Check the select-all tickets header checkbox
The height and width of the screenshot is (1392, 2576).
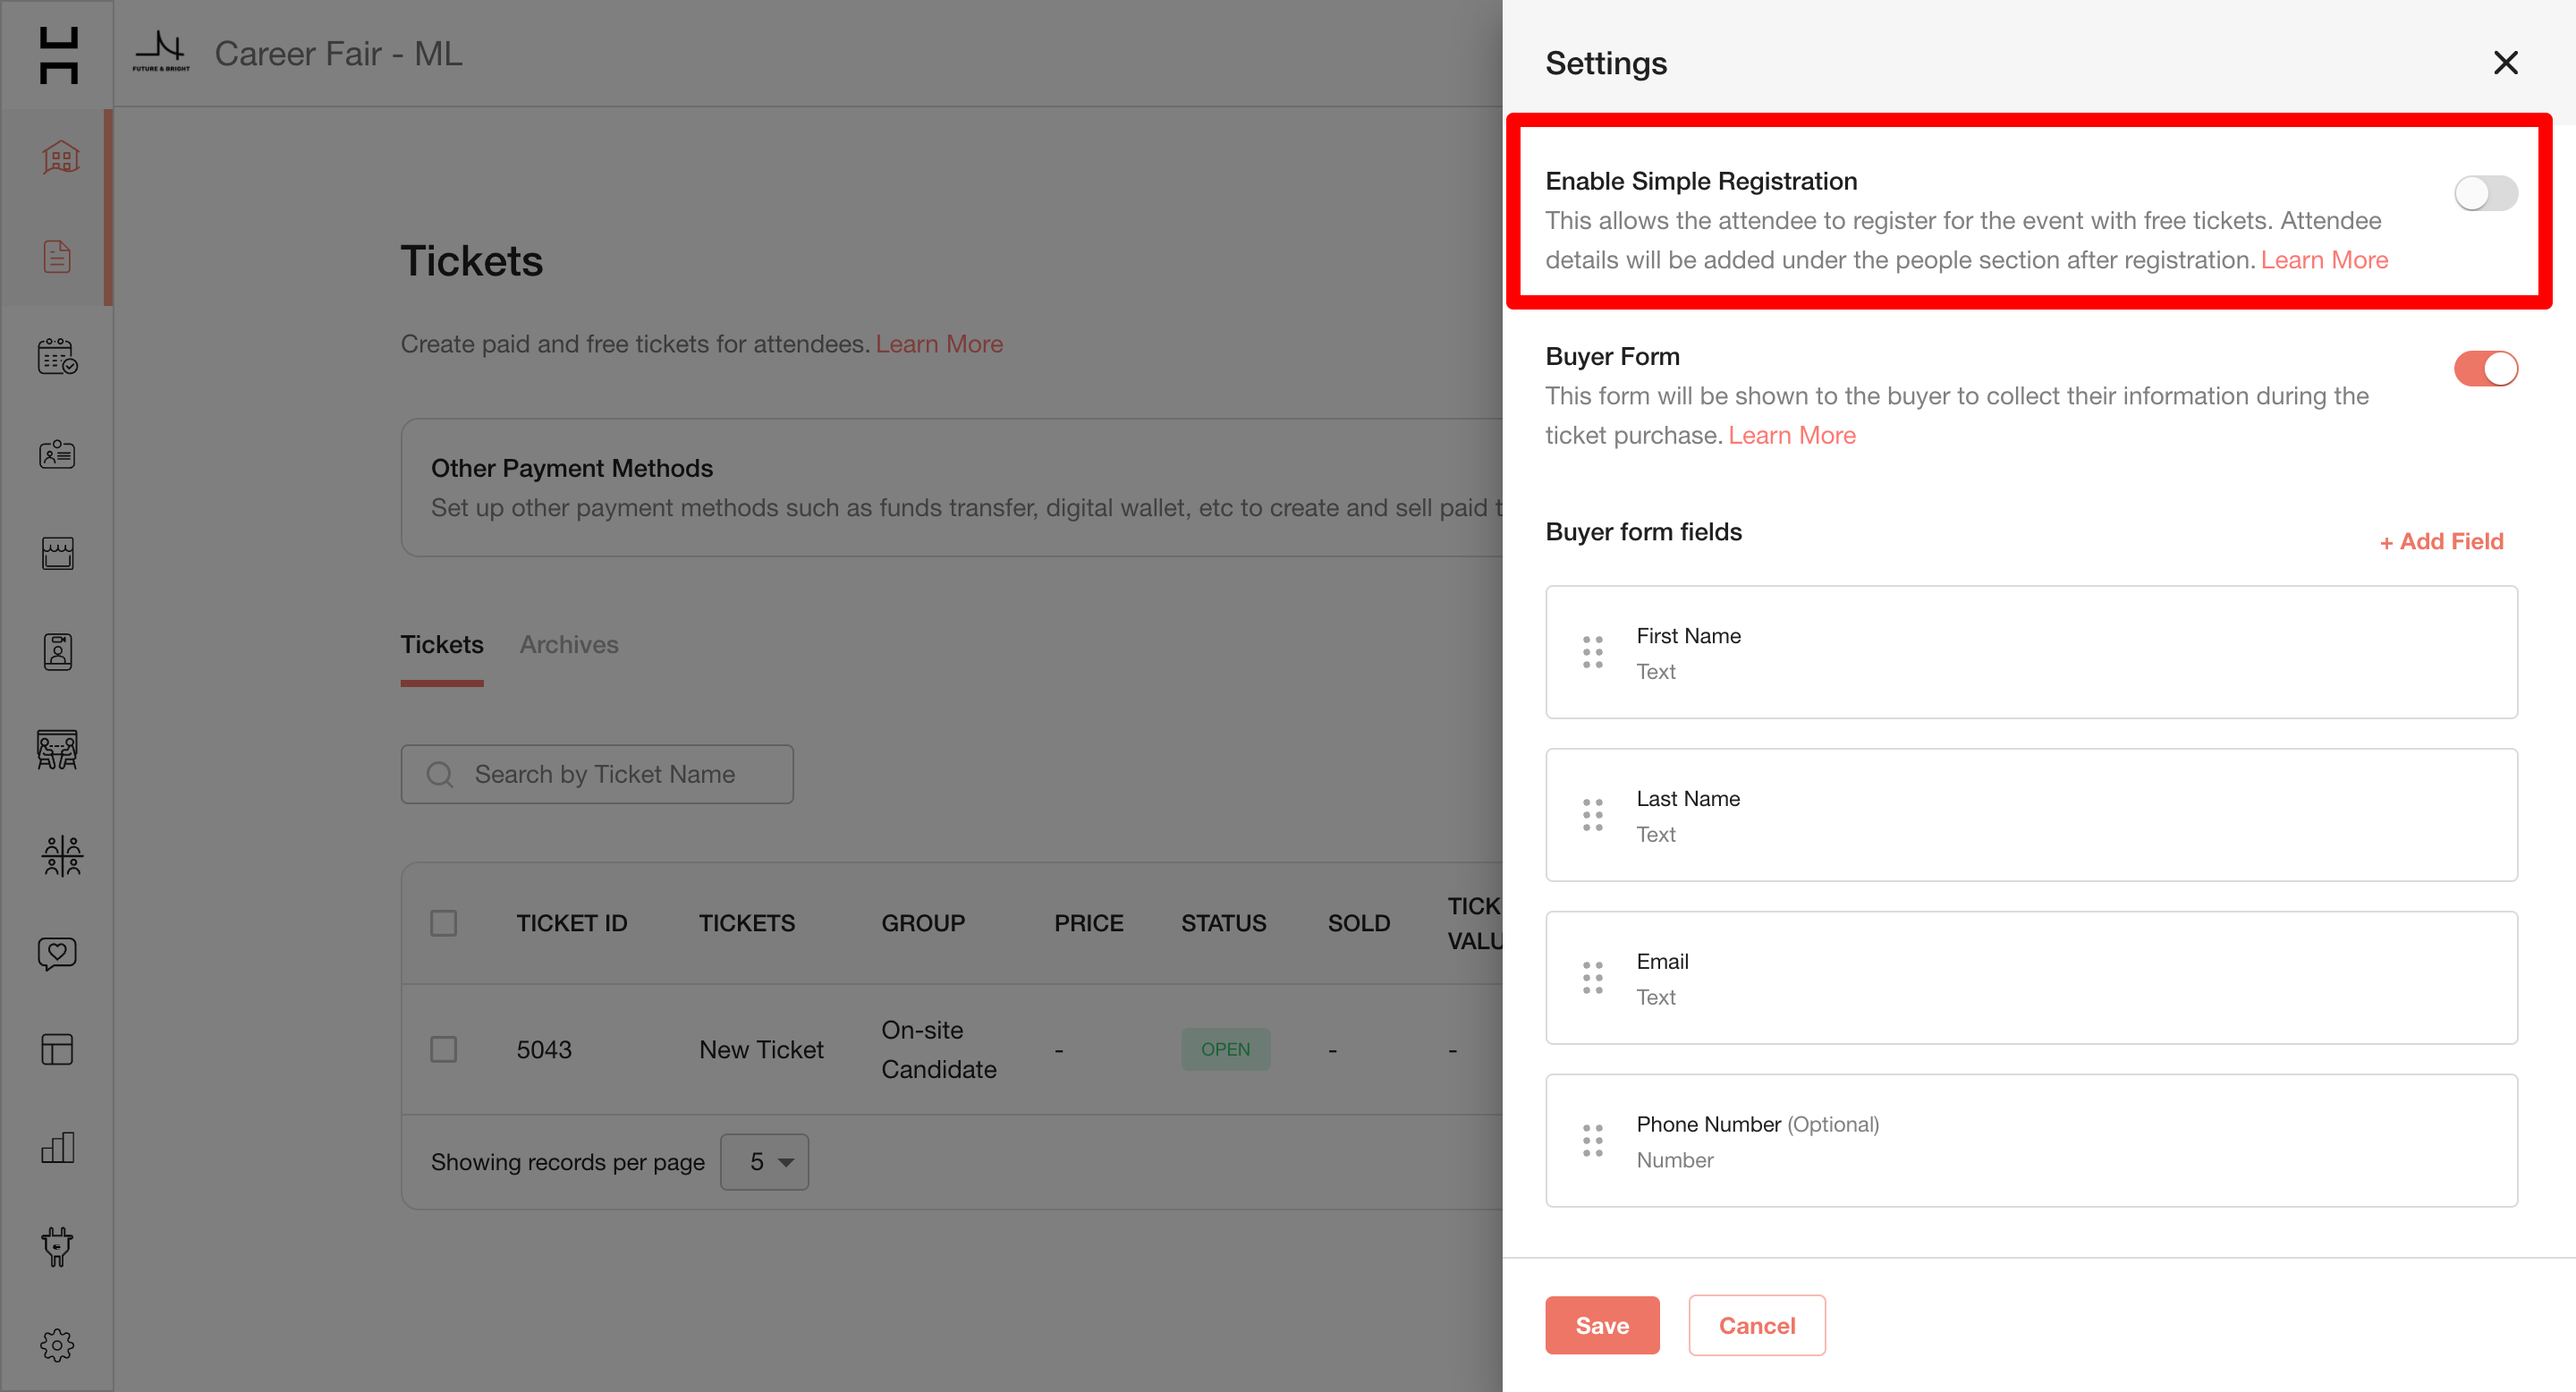[443, 923]
